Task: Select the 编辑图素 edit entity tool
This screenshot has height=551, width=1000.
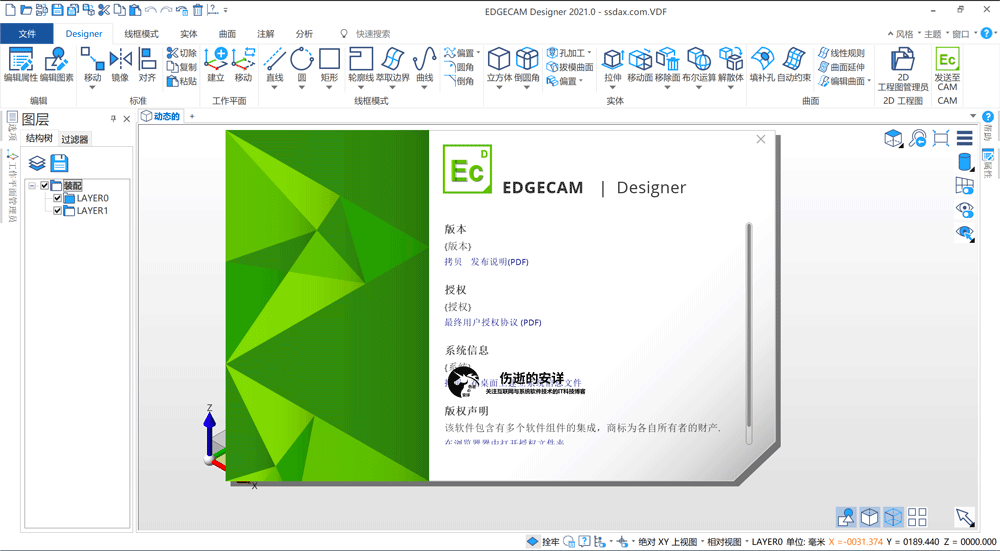Action: [x=57, y=65]
